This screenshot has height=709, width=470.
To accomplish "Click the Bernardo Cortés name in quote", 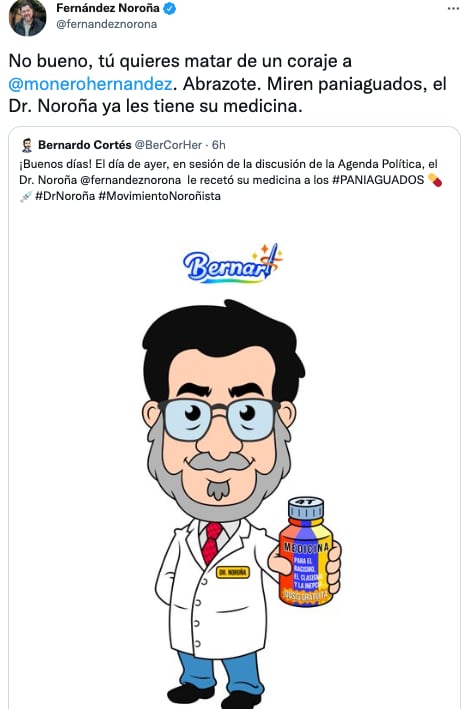I will pyautogui.click(x=85, y=145).
